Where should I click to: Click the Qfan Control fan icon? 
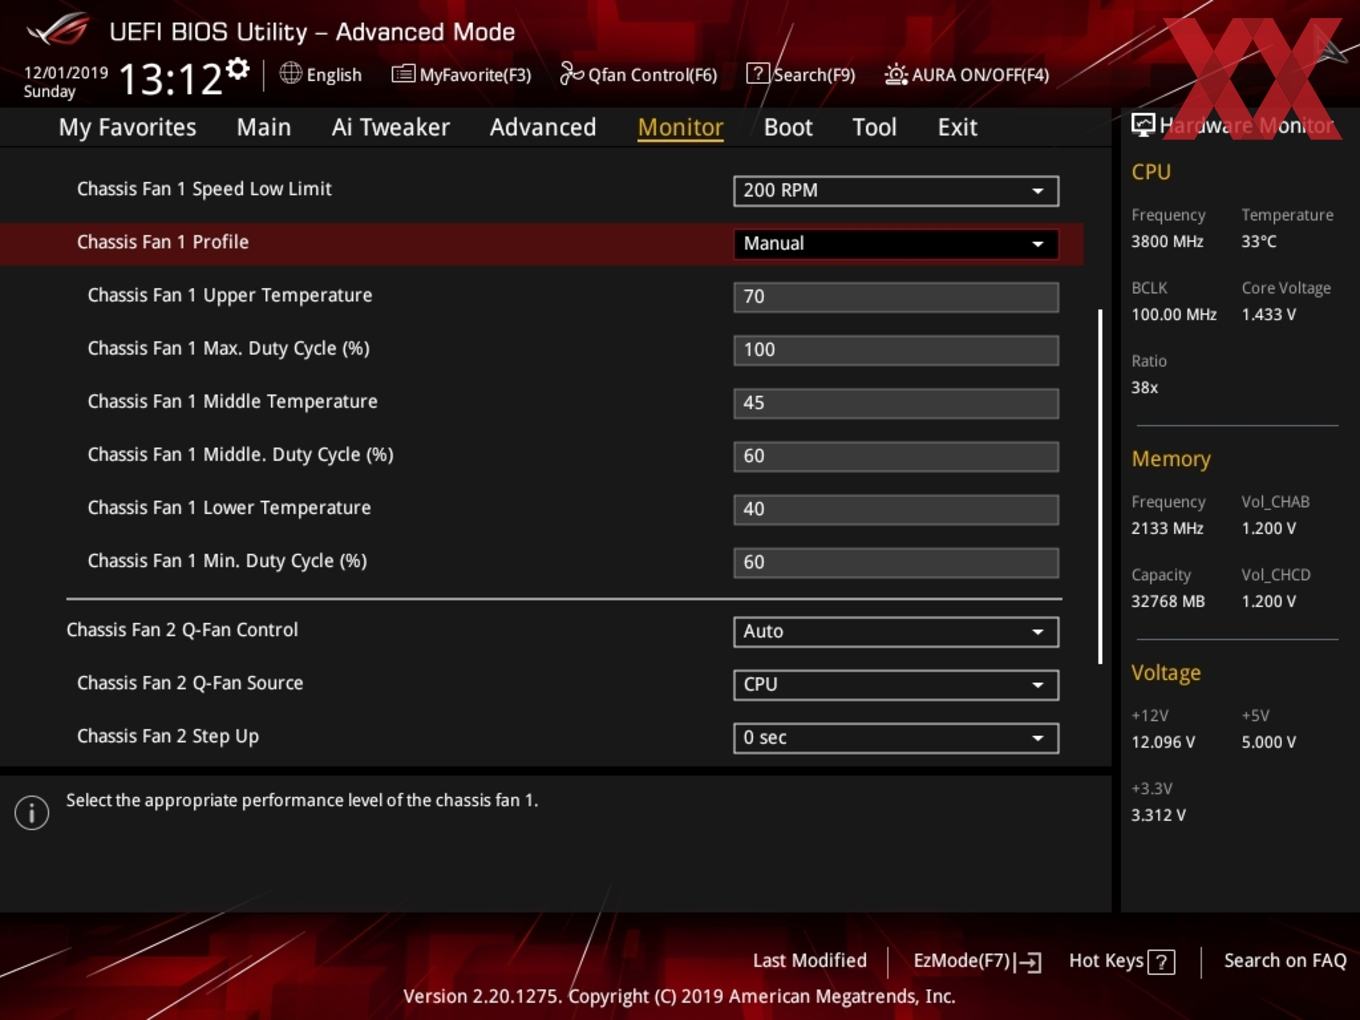click(571, 73)
